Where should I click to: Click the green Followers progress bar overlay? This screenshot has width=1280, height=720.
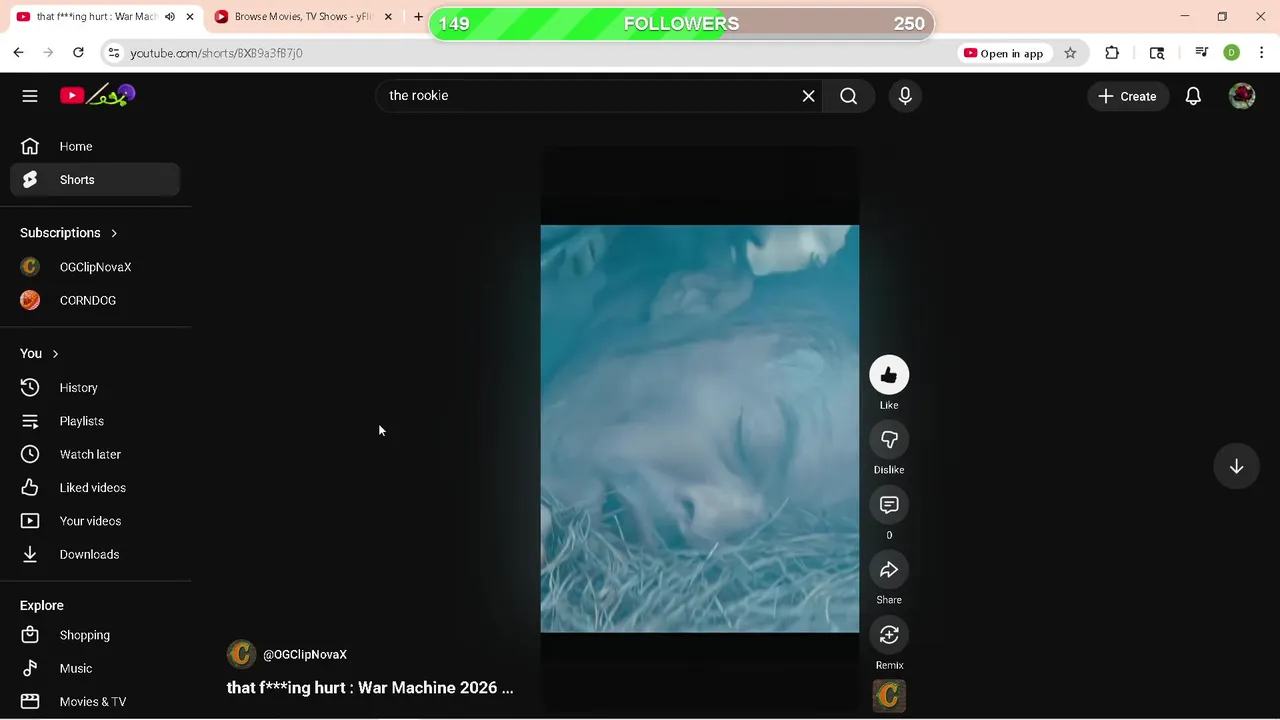tap(682, 24)
